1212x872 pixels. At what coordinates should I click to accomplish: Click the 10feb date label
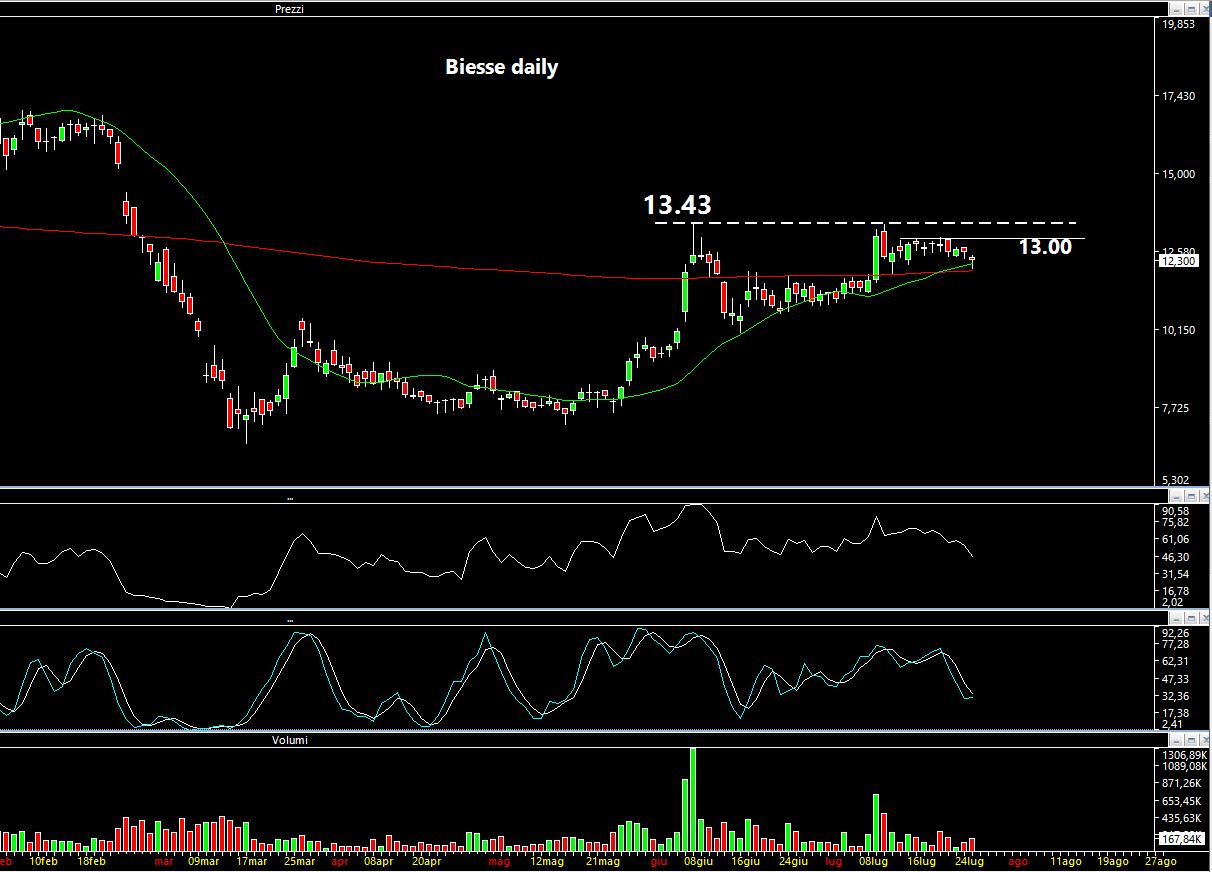coord(43,860)
